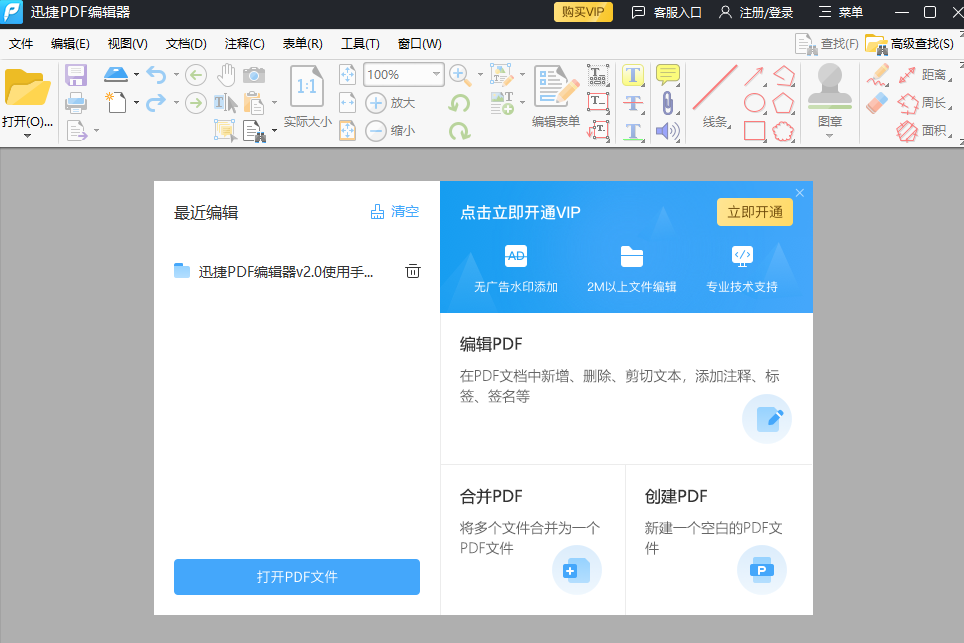Clear recent files with 清空
The height and width of the screenshot is (643, 964).
coord(402,211)
